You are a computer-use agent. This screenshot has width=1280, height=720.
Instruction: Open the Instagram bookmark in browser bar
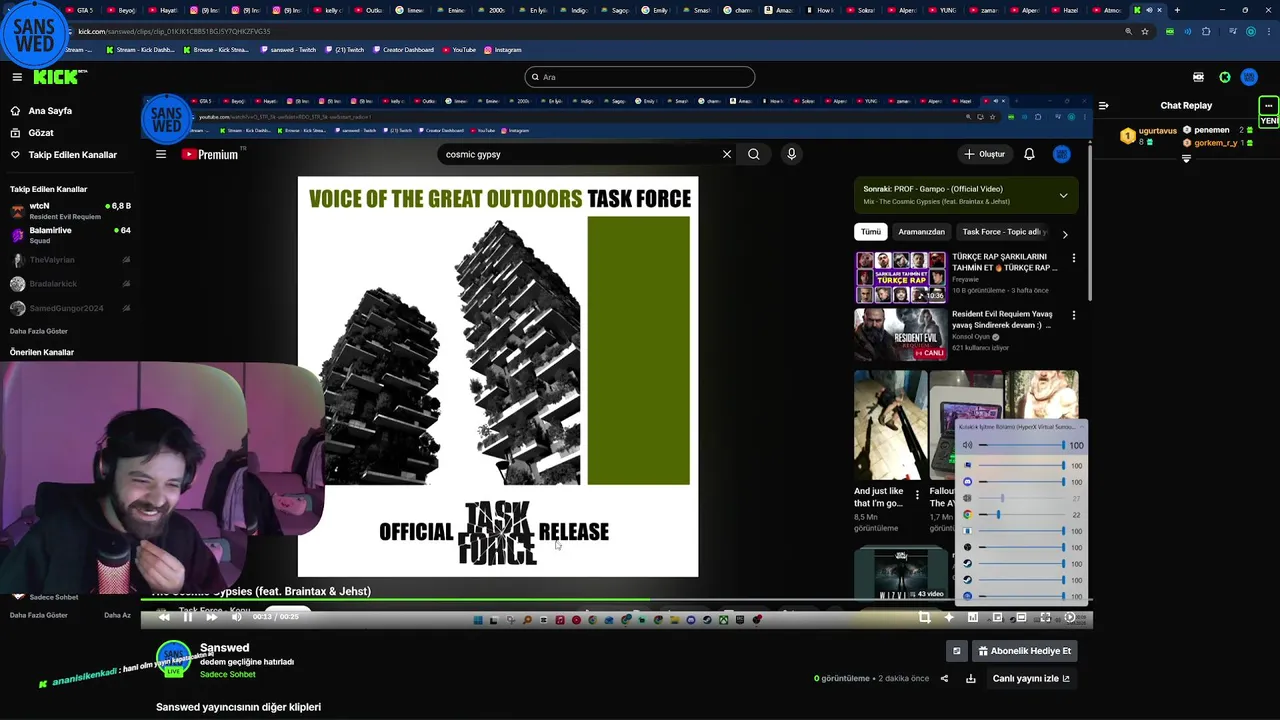pos(502,50)
